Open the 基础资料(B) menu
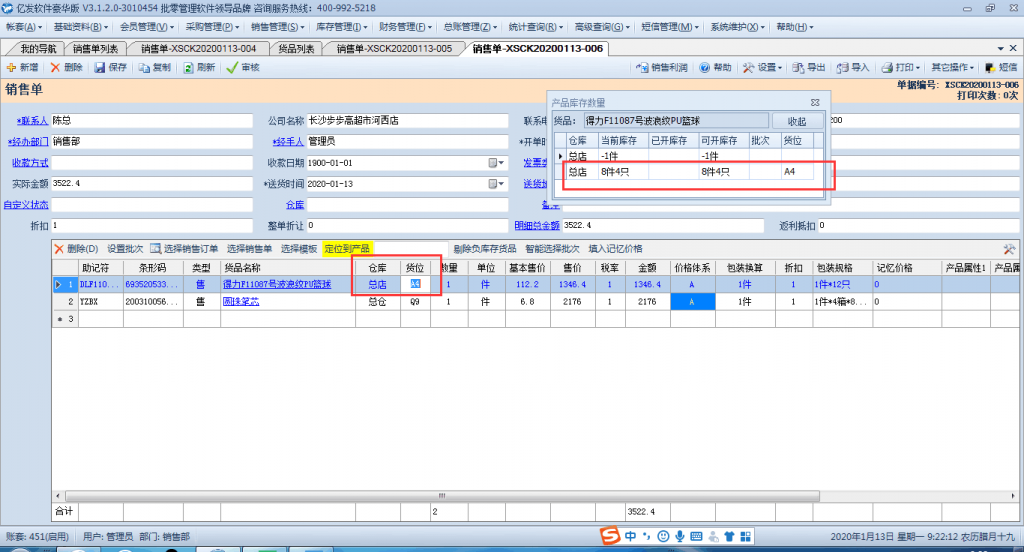The width and height of the screenshot is (1024, 552). pos(81,27)
